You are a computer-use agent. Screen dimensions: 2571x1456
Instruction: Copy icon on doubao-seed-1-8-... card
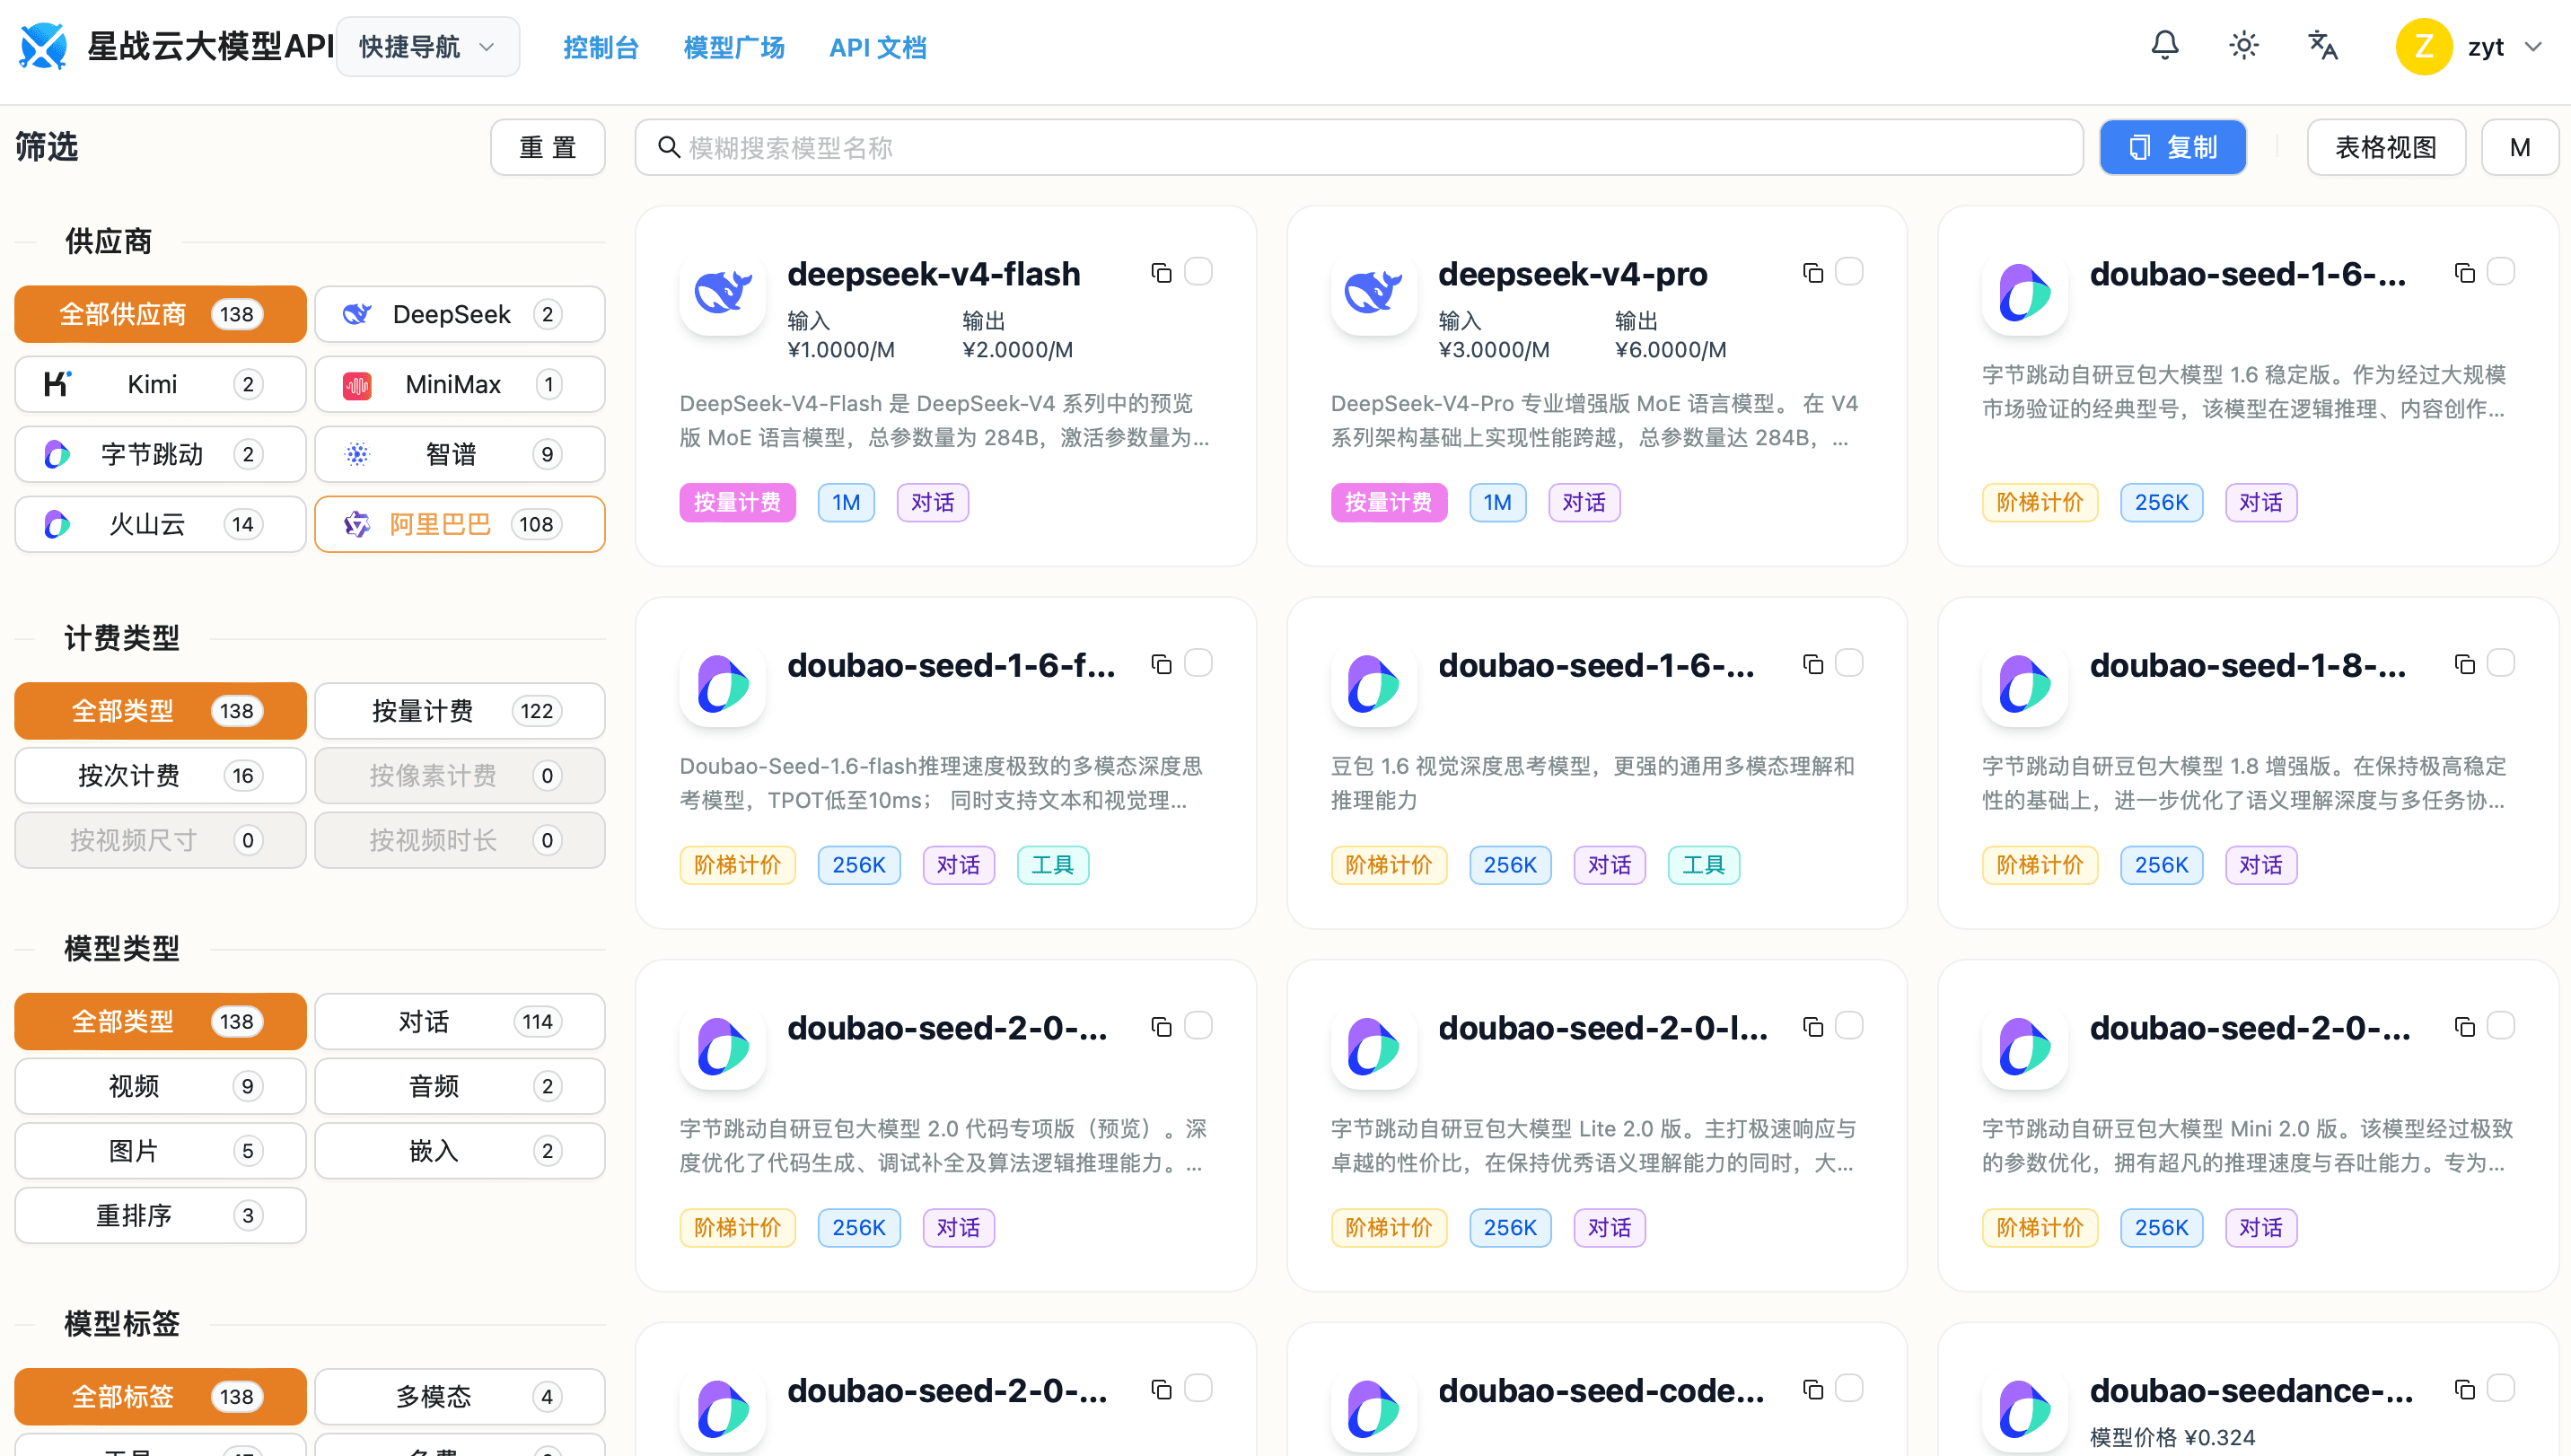tap(2464, 664)
